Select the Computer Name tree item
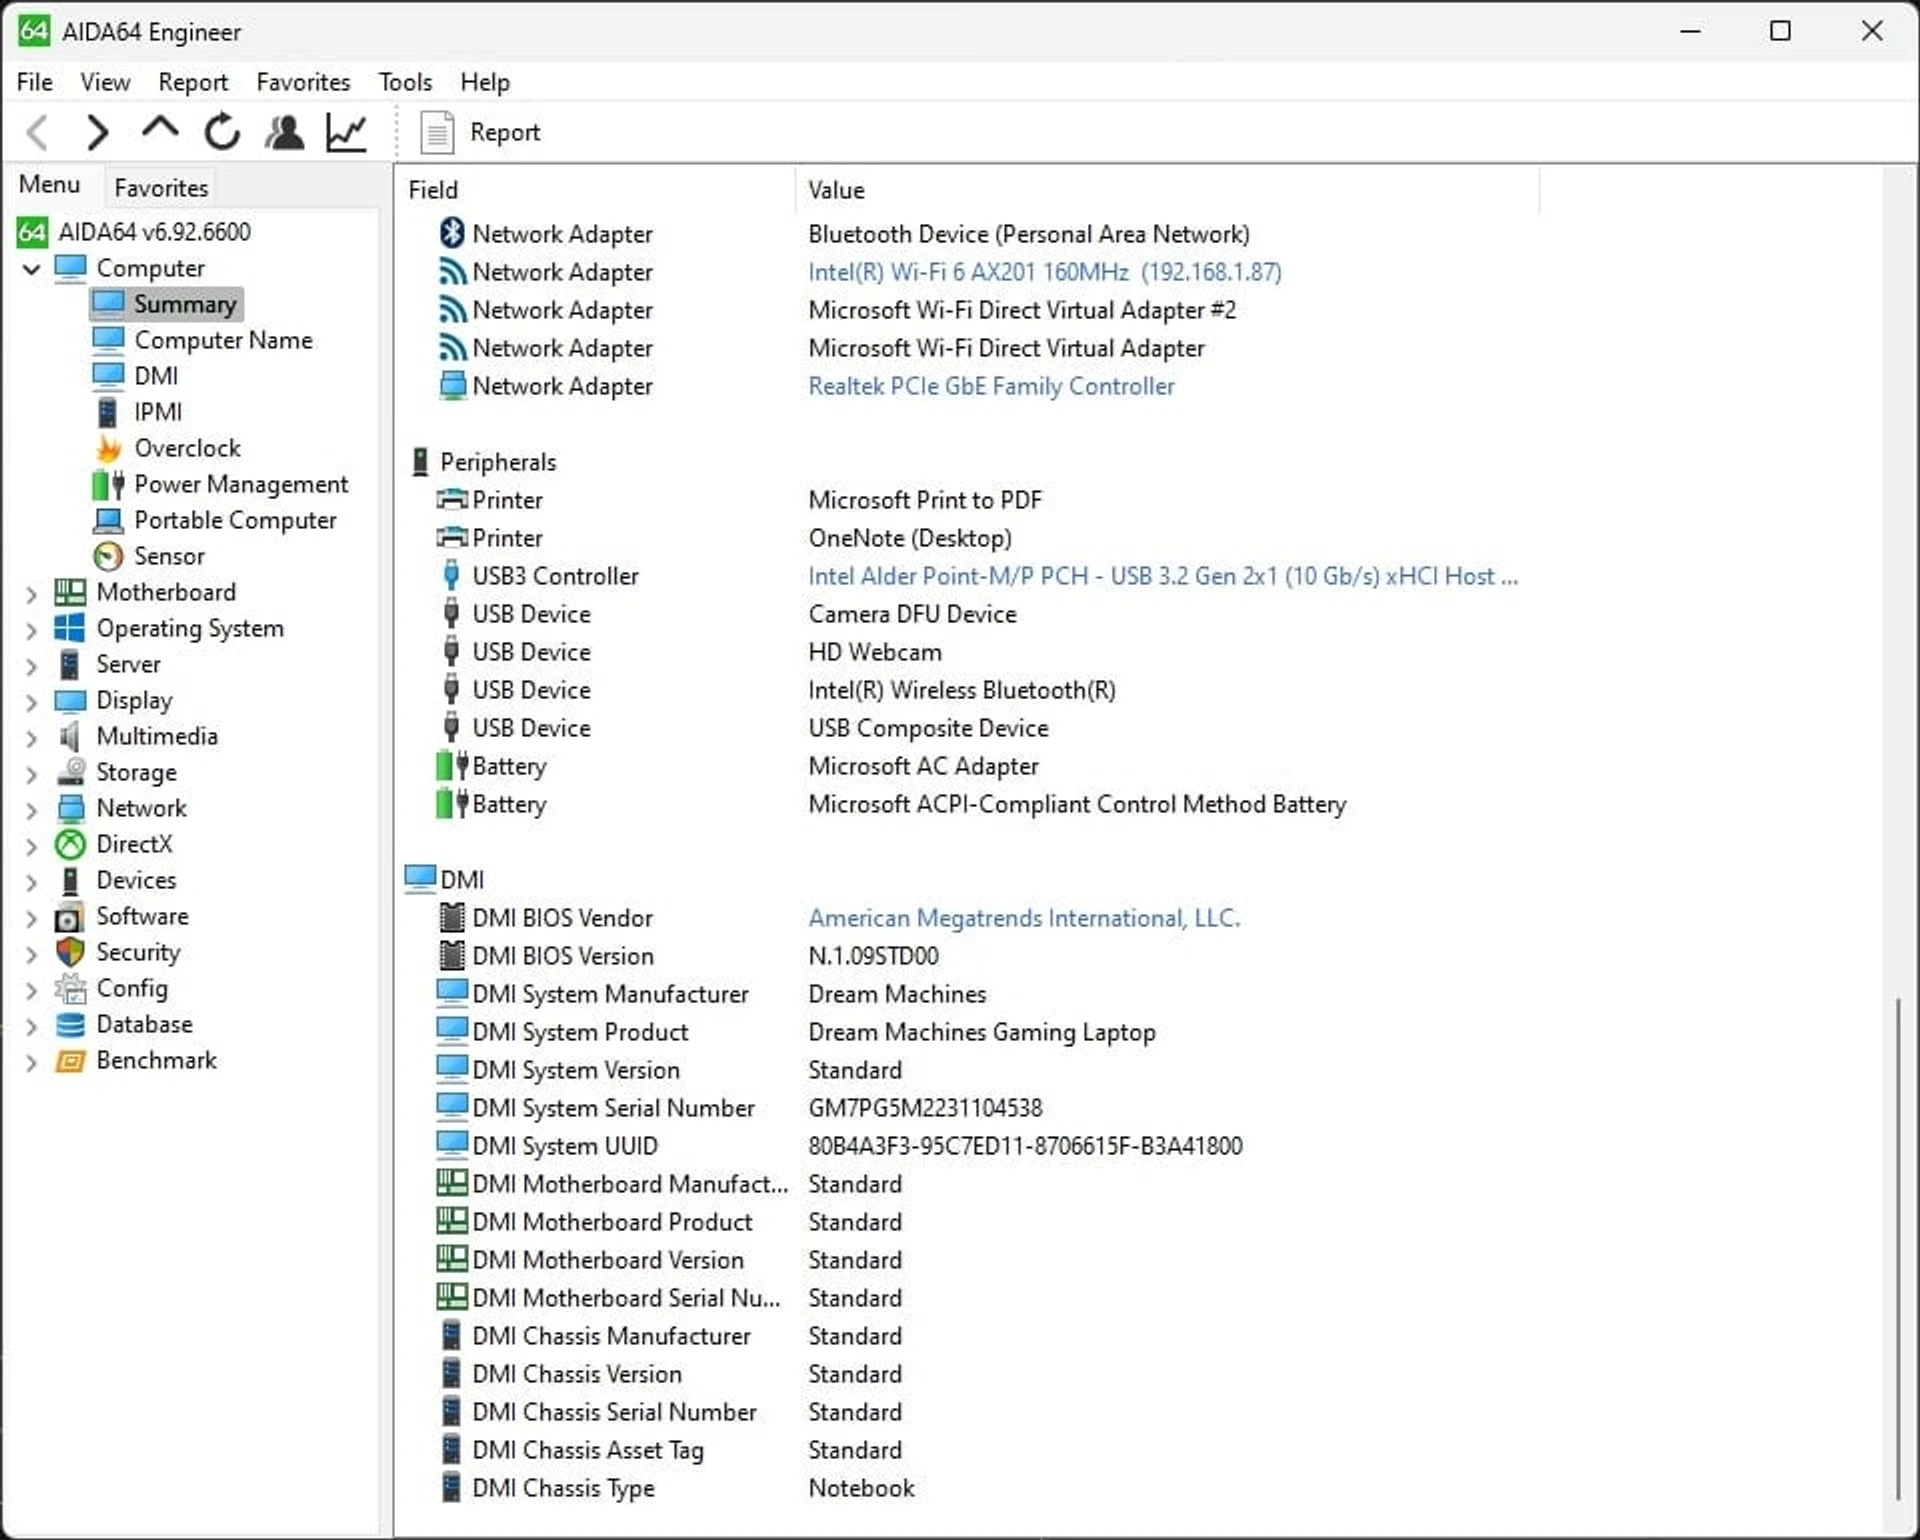 202,340
